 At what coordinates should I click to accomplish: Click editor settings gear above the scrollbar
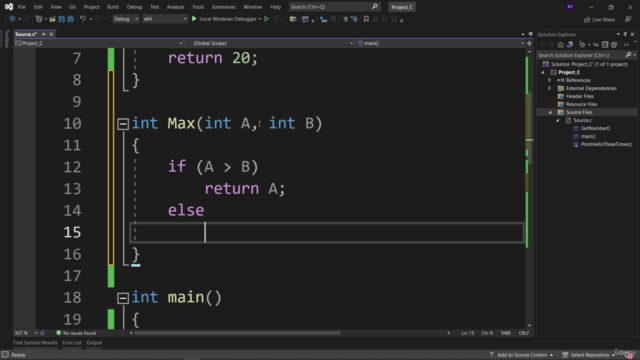click(531, 34)
